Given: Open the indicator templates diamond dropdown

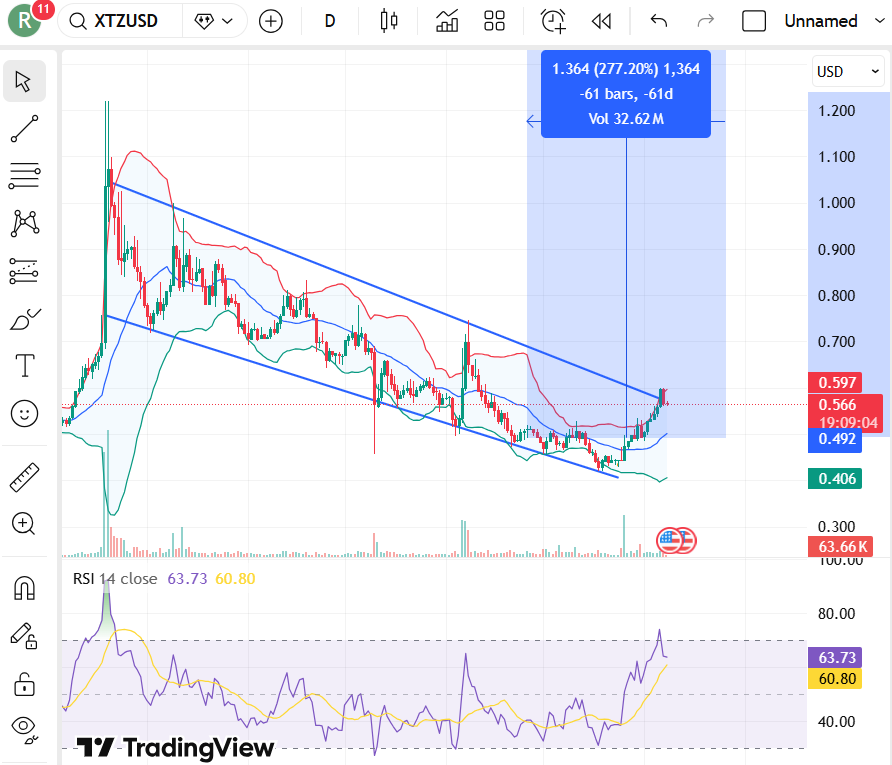Looking at the screenshot, I should 215,20.
